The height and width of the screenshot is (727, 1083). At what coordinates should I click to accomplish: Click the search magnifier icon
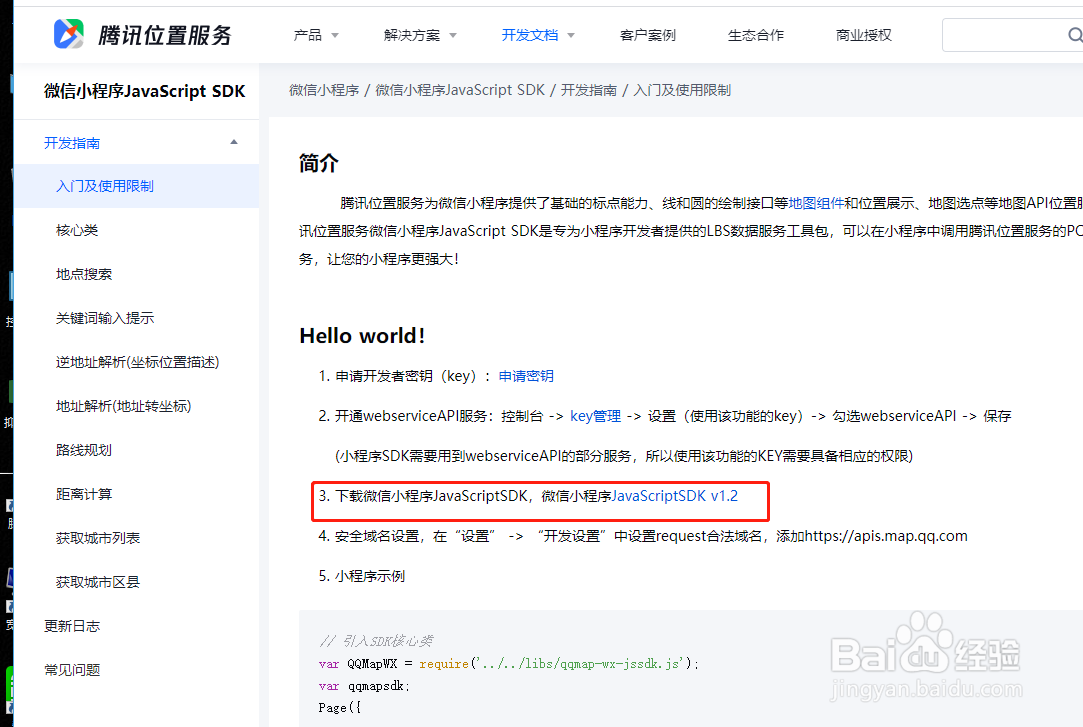pos(1077,34)
